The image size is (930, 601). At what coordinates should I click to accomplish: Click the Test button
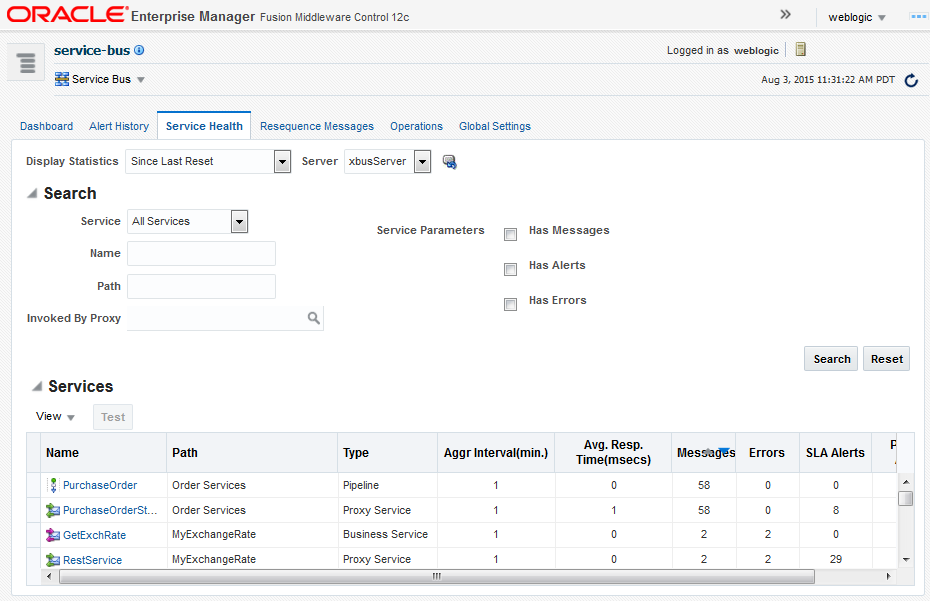point(113,417)
